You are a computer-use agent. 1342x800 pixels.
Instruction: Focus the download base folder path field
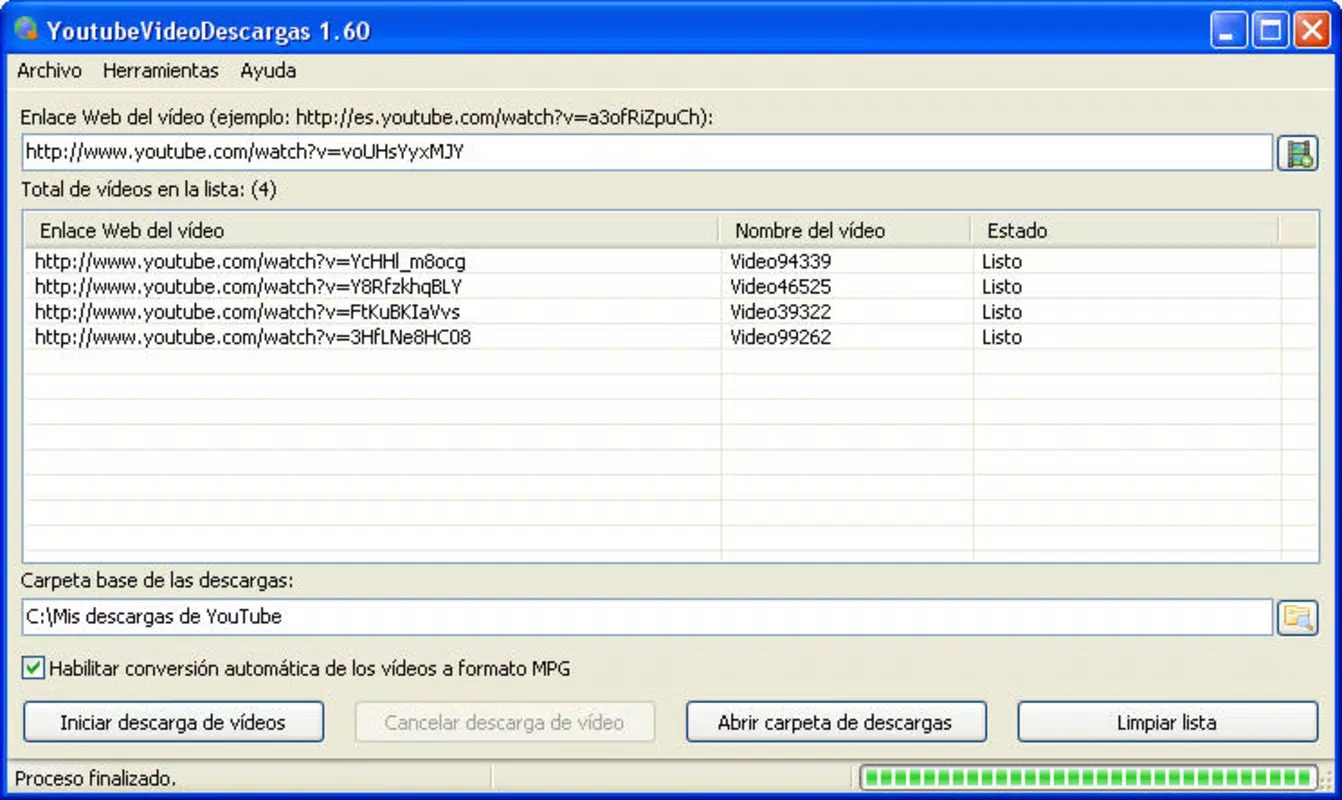click(x=648, y=617)
